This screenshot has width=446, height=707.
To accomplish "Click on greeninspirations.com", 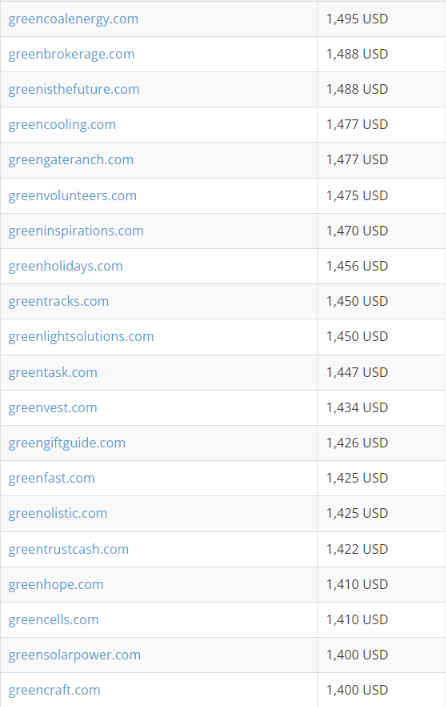I will click(x=76, y=231).
